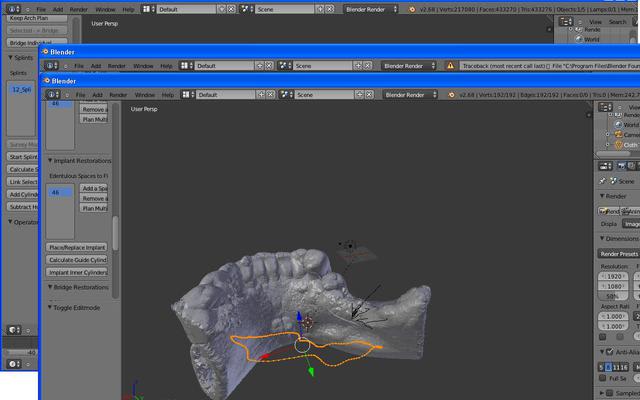Click the Place/Replace Implant button
The height and width of the screenshot is (400, 640).
tap(77, 247)
